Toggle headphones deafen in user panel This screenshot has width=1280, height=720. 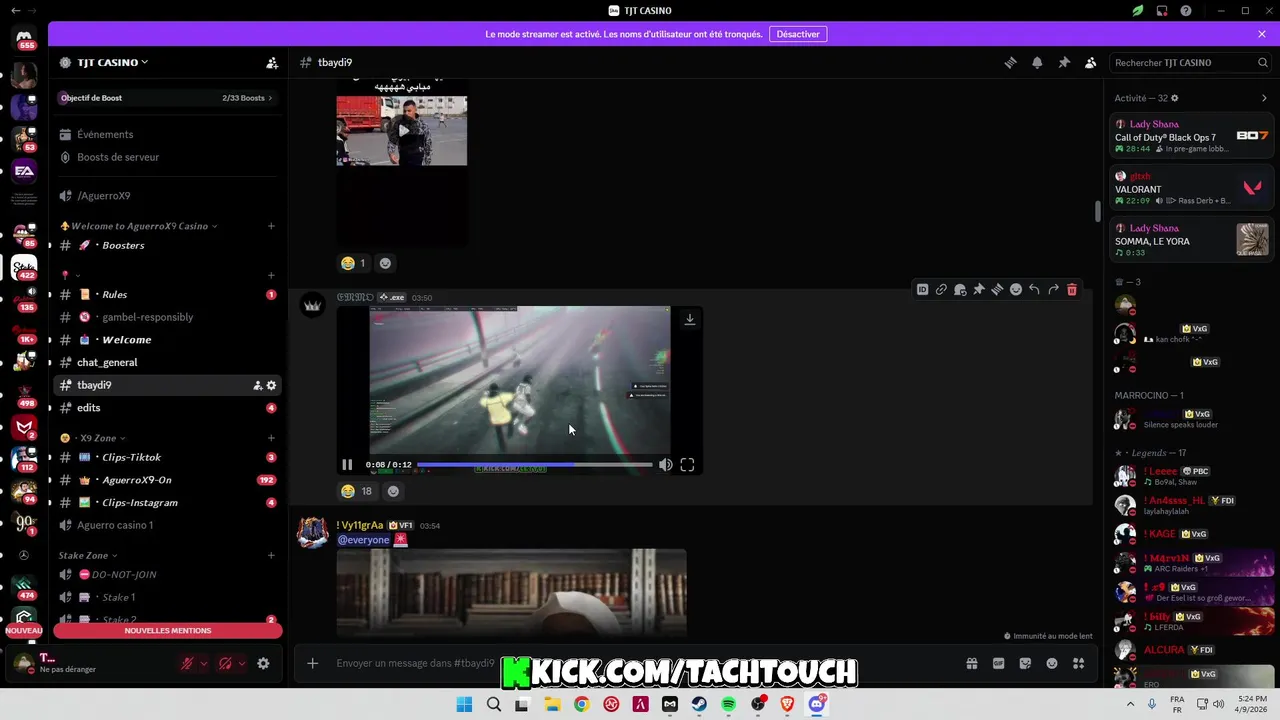(x=225, y=663)
